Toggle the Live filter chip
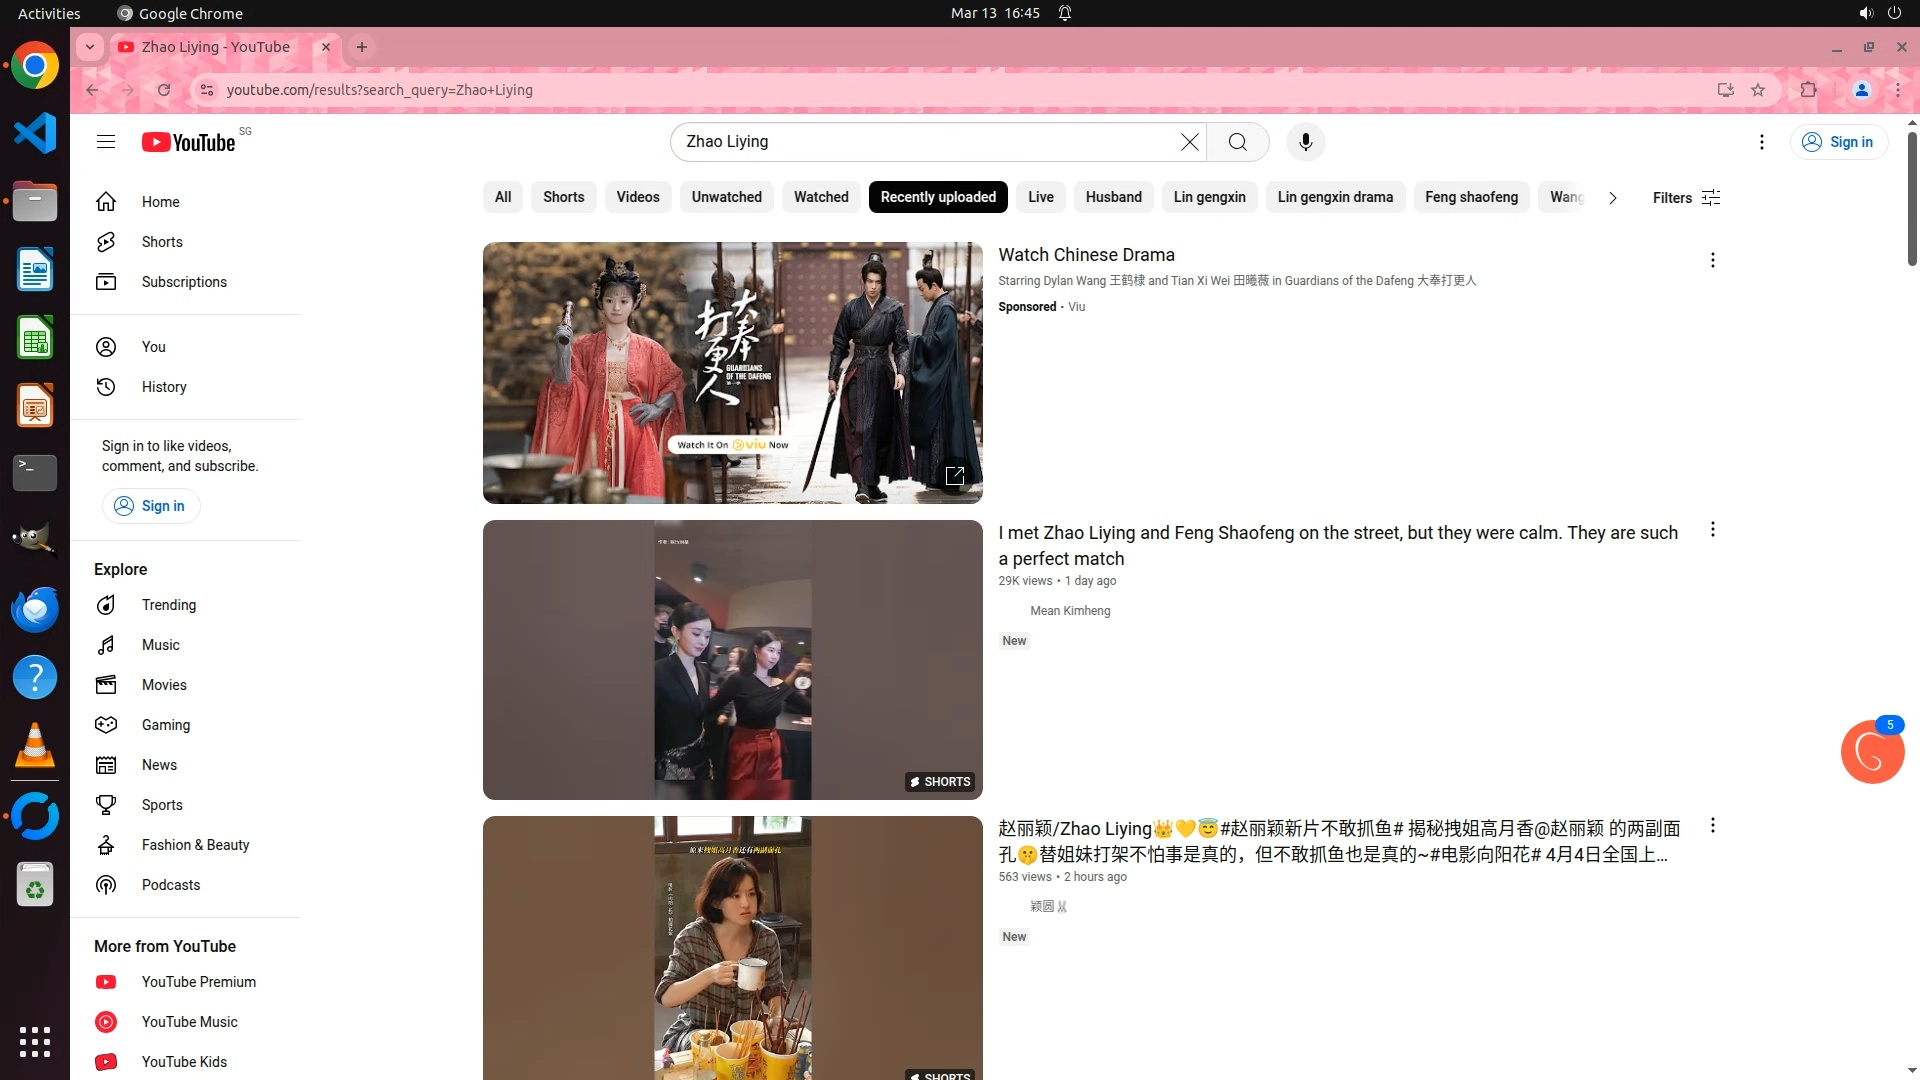Screen dimensions: 1920x1080 pyautogui.click(x=1040, y=197)
